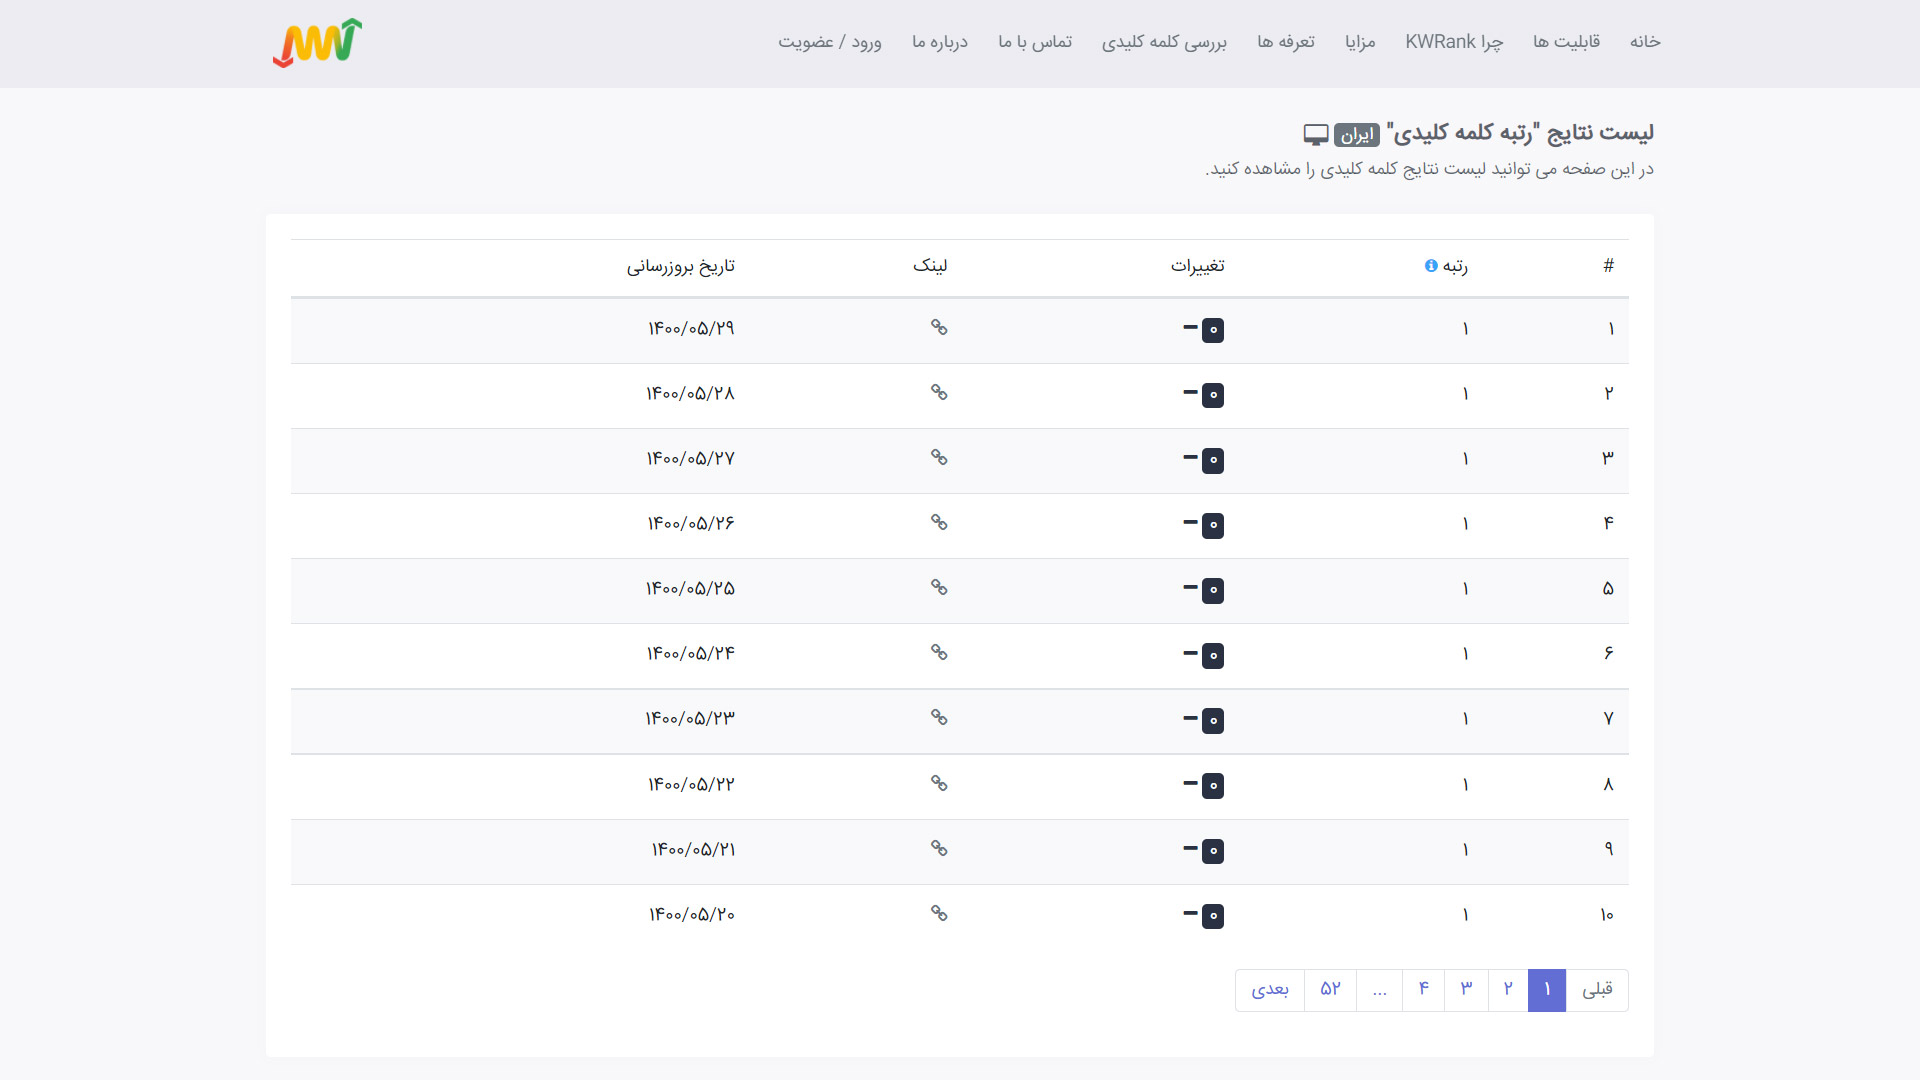
Task: Click the desktop monitor icon beside ایران badge
Action: point(1316,135)
